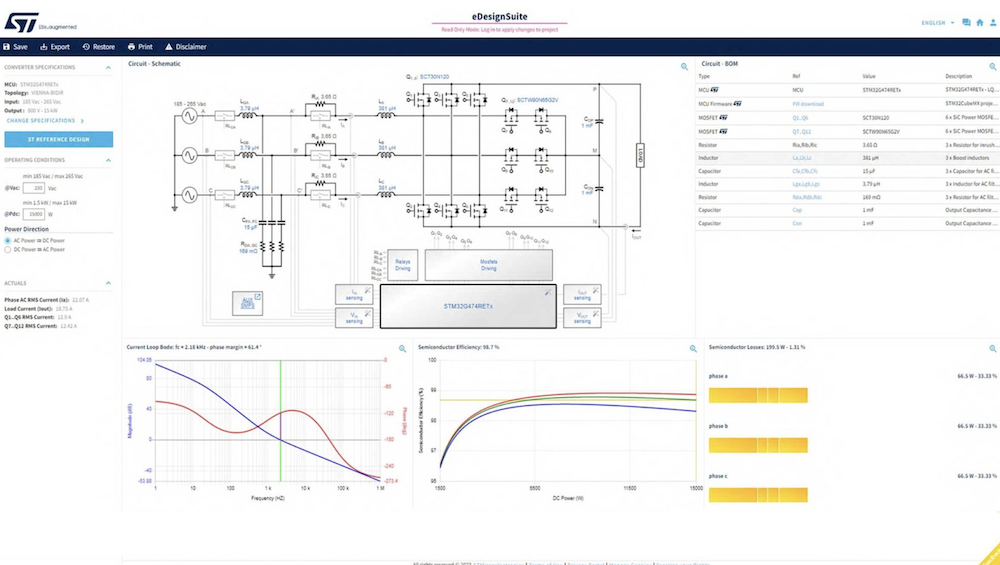Click the Save icon in toolbar
Image resolution: width=1000 pixels, height=565 pixels.
point(7,47)
